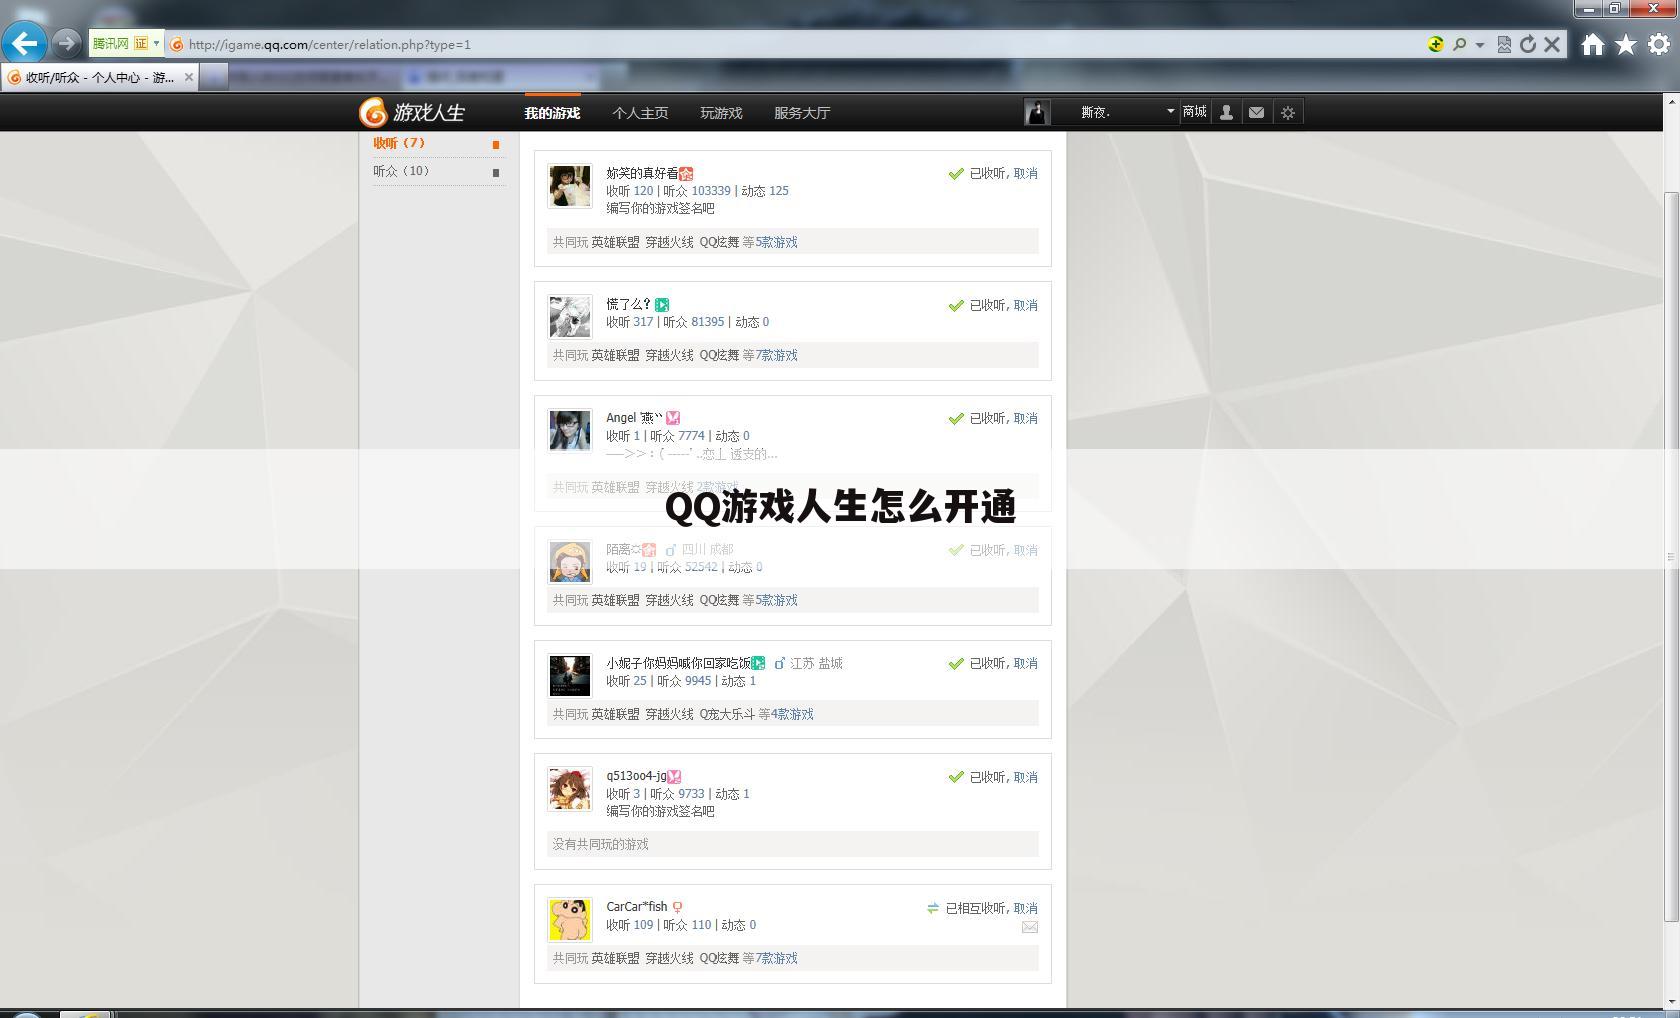Open 7款游戏 link in CarCar*fish card

pos(776,958)
